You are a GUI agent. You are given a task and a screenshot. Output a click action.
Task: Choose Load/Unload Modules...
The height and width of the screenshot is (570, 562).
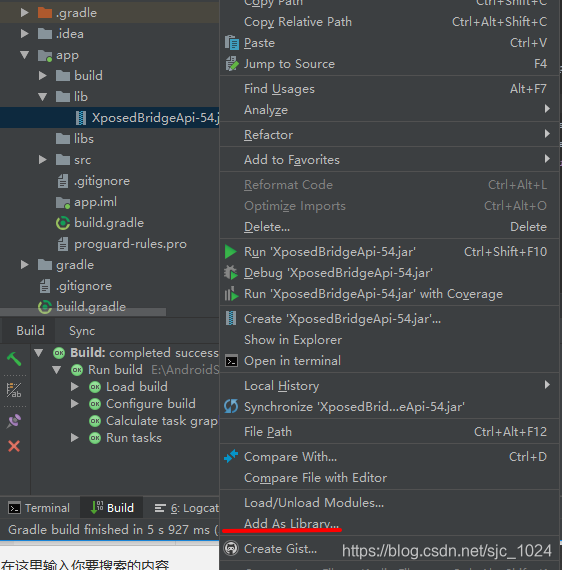(x=389, y=503)
